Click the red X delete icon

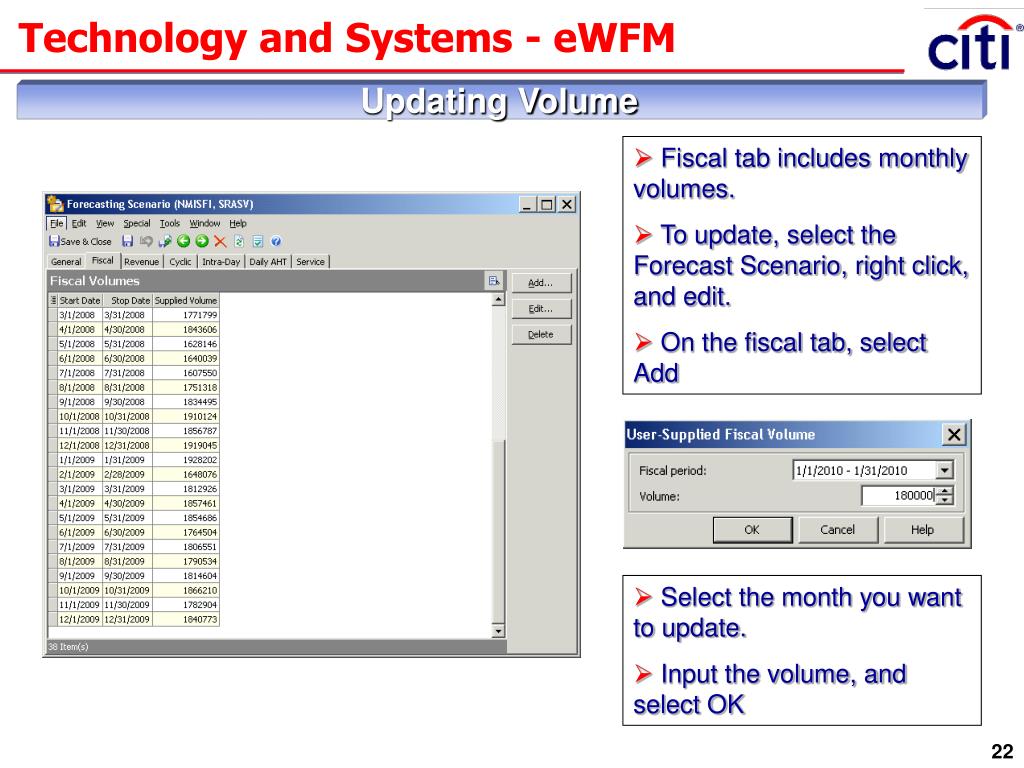[220, 242]
